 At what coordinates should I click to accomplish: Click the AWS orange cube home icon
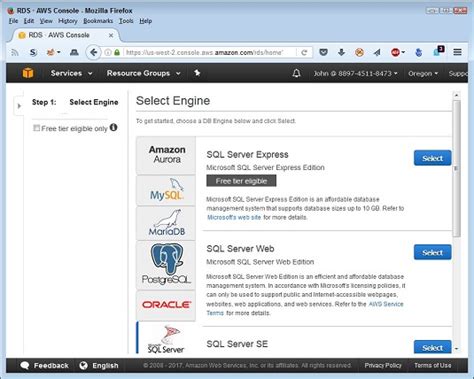tap(28, 73)
